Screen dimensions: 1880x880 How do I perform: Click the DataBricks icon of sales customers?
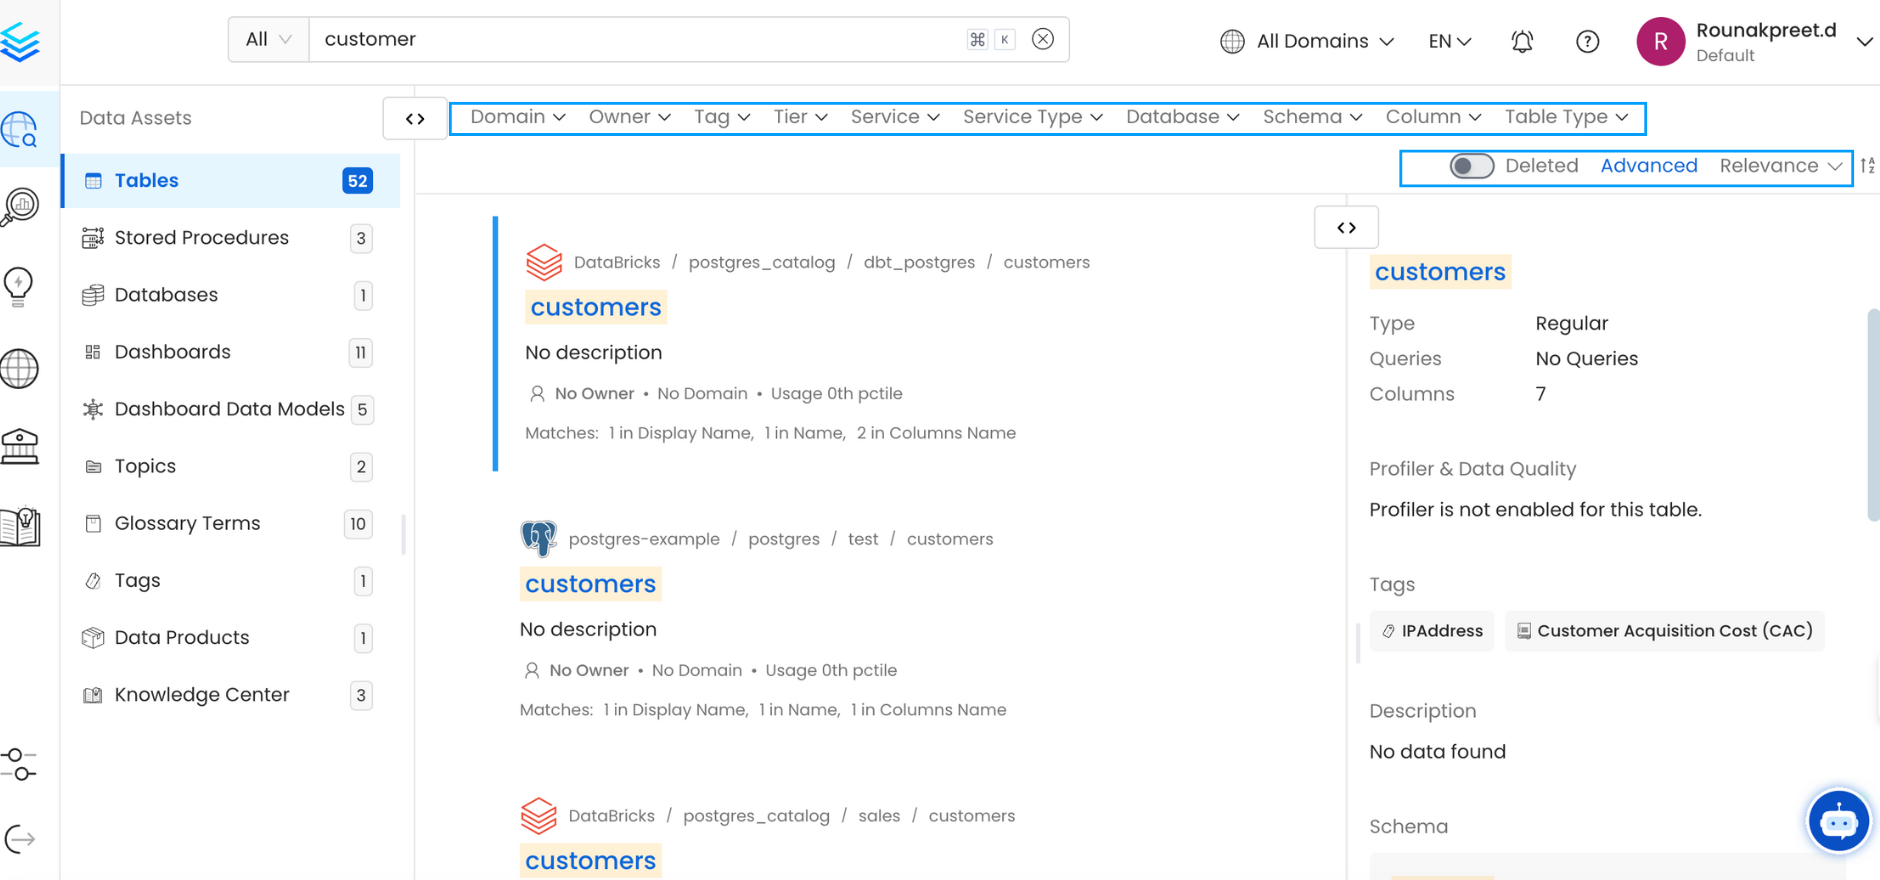pyautogui.click(x=538, y=815)
